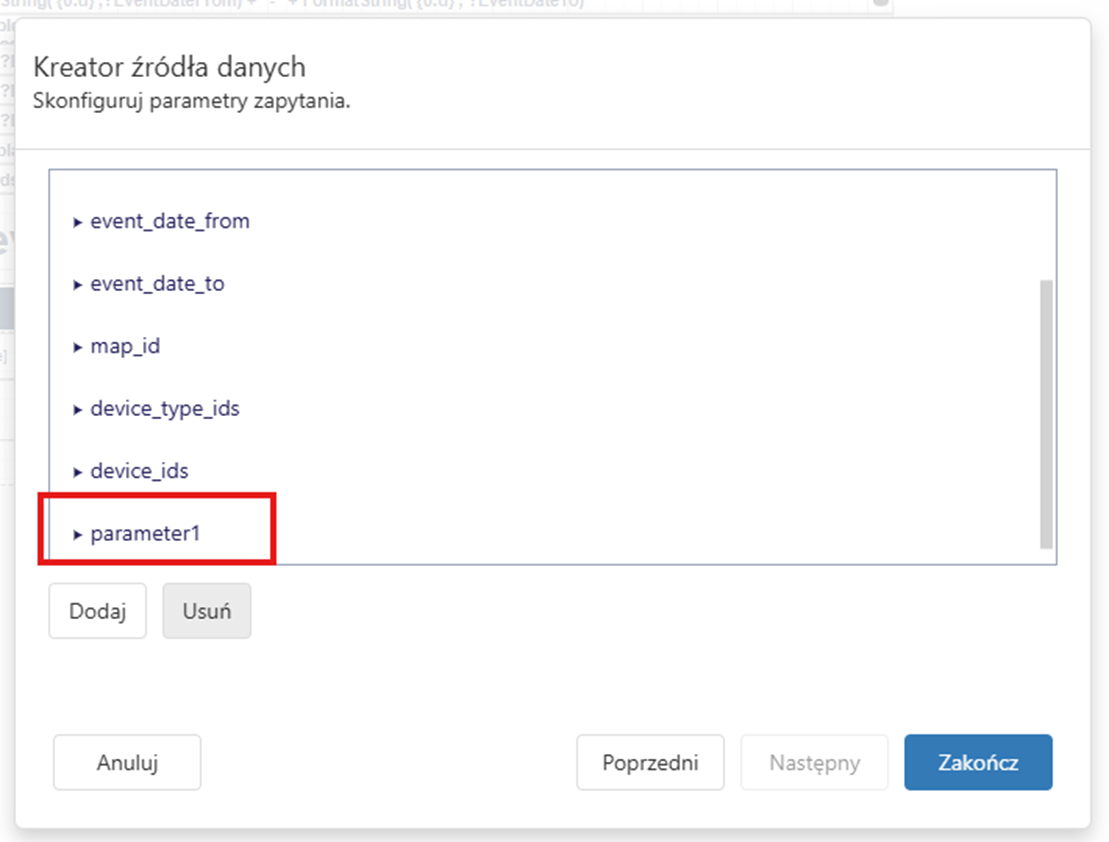Go back using the Poprzedni button

tap(650, 763)
